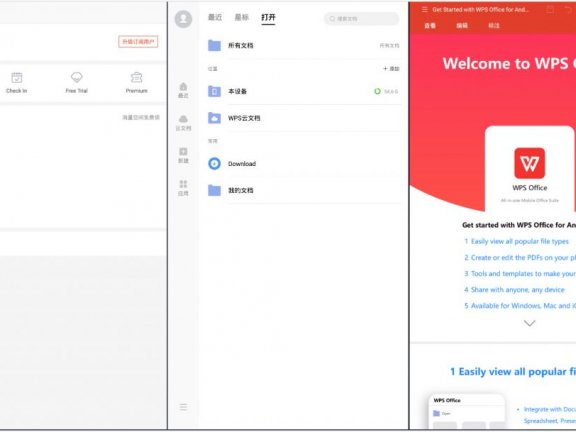The image size is (576, 432).
Task: Click the 'Welcome to WPS' heading
Action: [509, 63]
